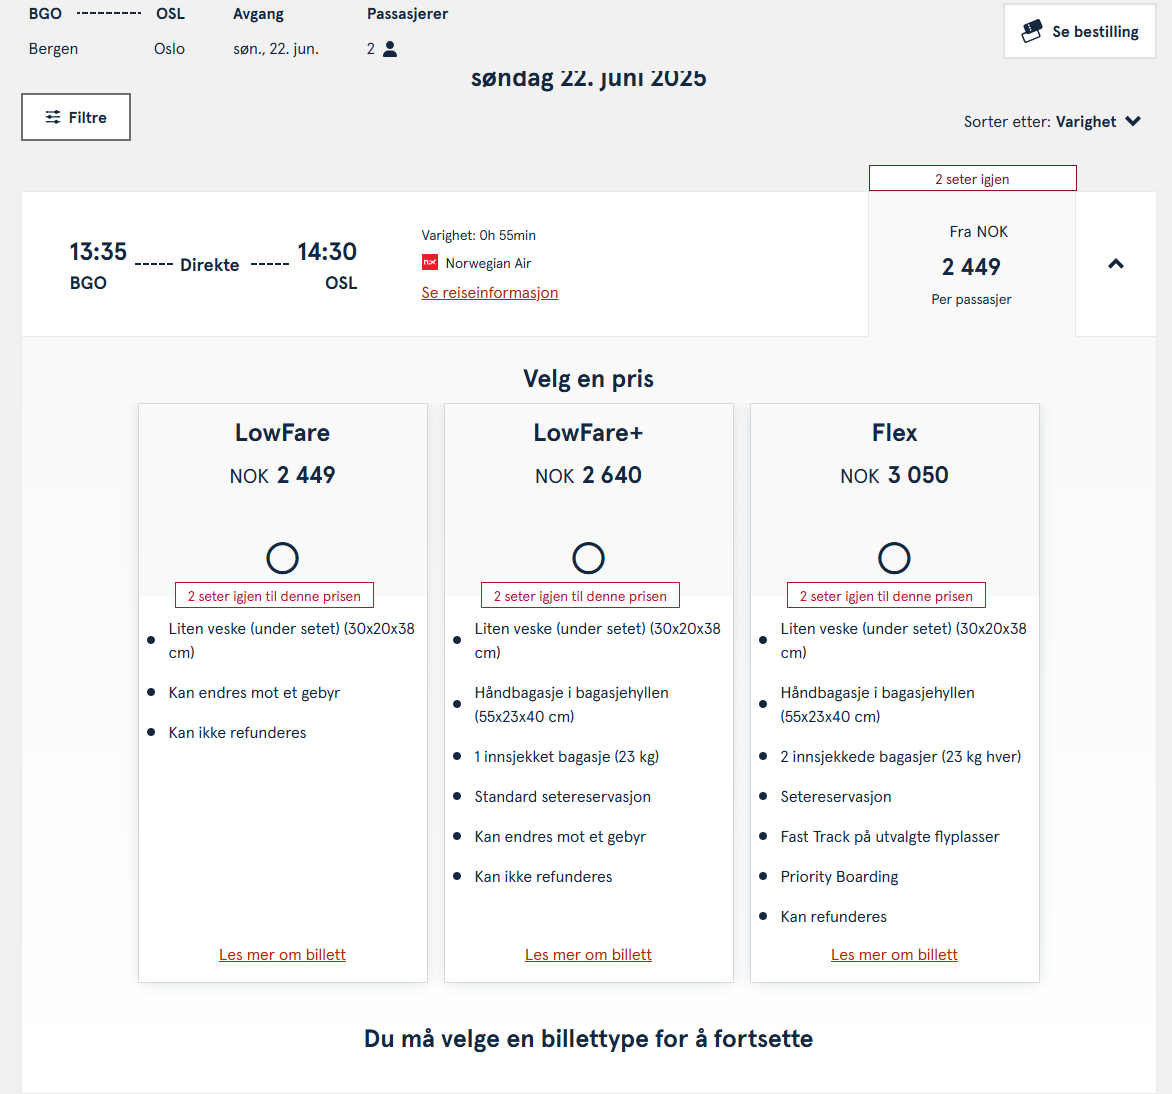Select the LowFare radio button

tap(282, 558)
